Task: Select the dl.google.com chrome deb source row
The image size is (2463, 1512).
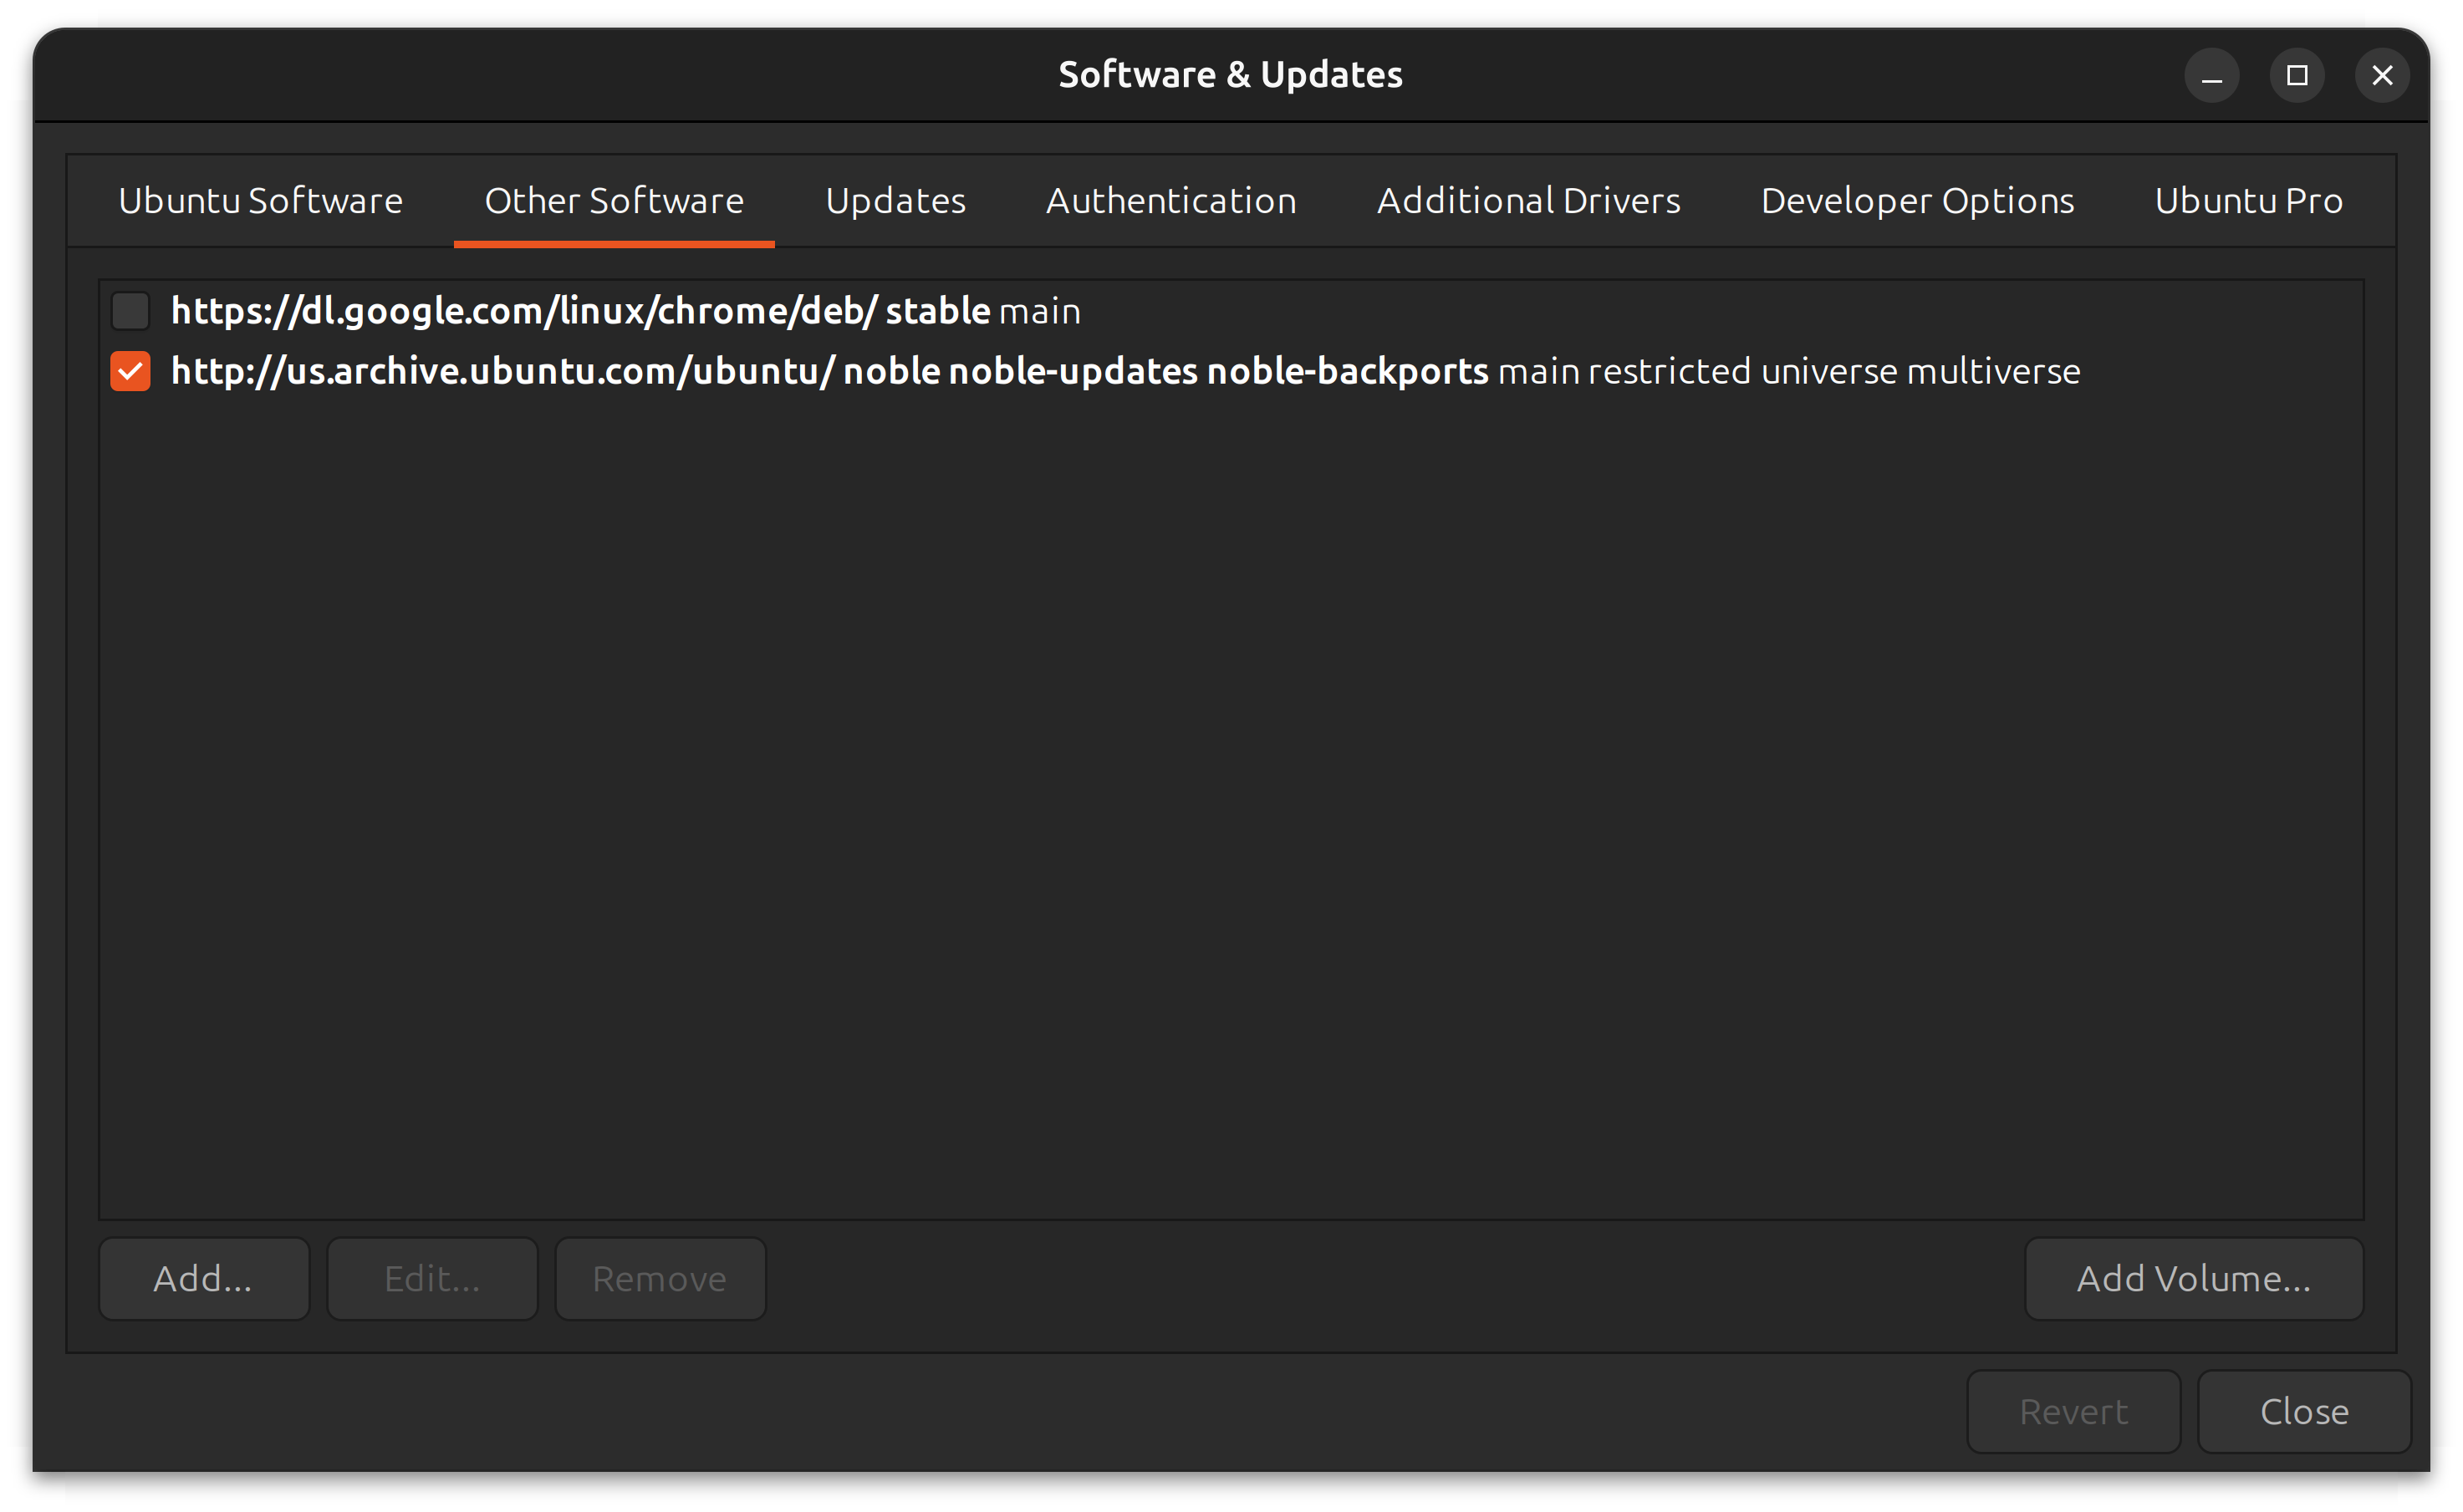Action: (1231, 311)
